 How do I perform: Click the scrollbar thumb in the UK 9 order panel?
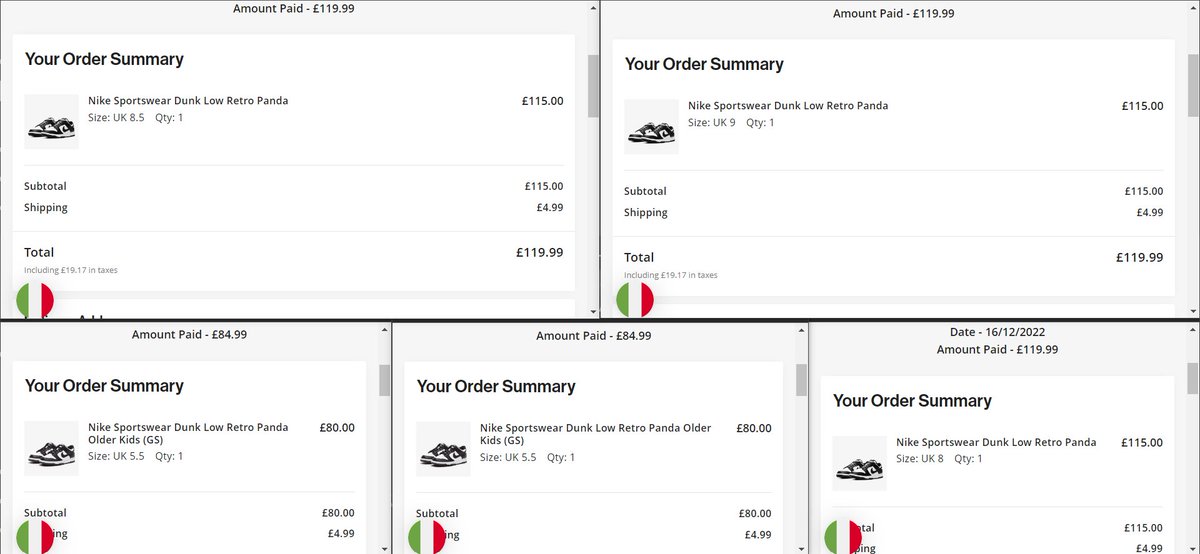(1193, 85)
